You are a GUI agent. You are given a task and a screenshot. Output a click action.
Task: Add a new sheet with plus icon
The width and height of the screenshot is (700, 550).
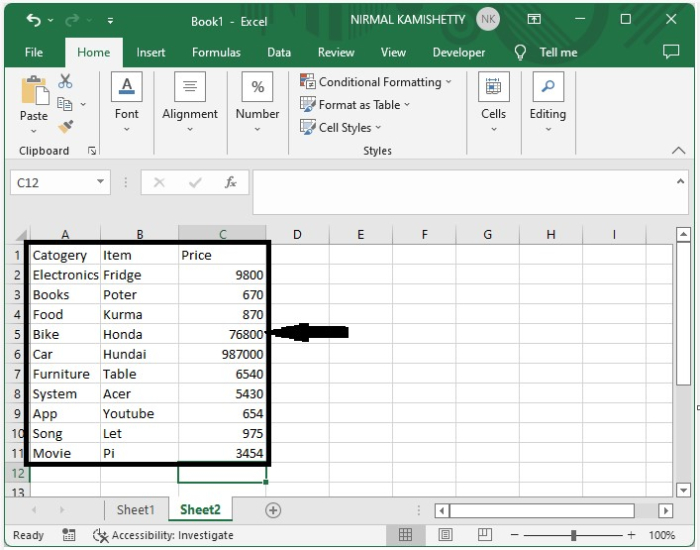[273, 510]
